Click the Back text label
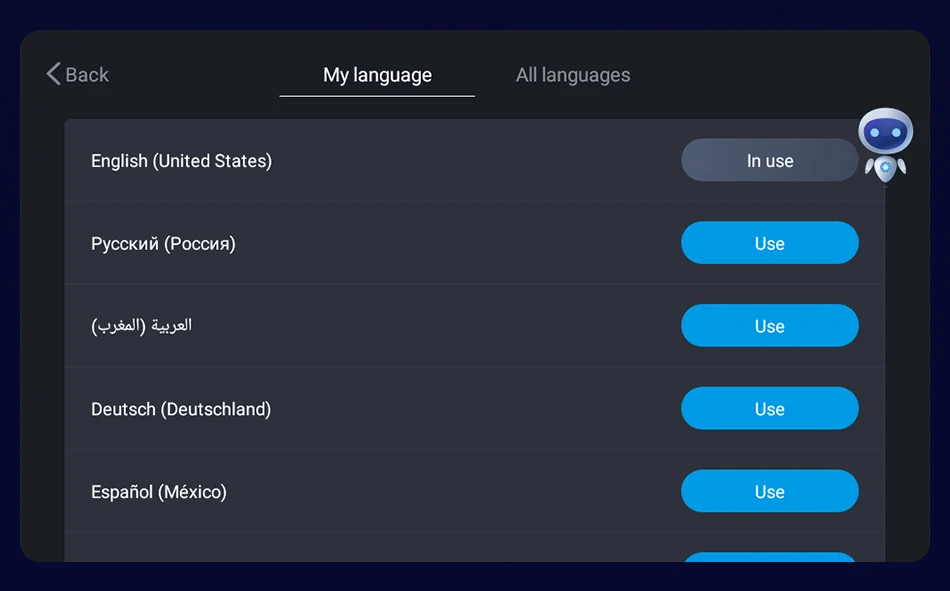The image size is (950, 591). (87, 75)
